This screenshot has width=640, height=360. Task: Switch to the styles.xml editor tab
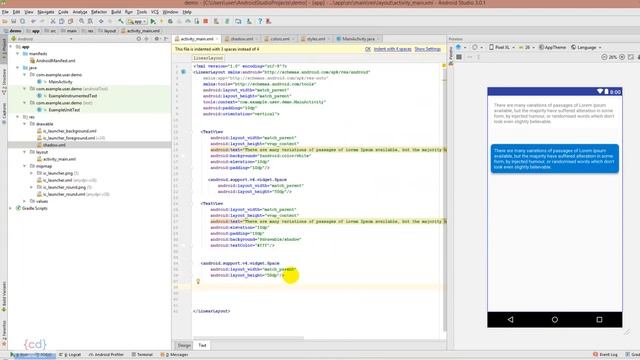[316, 39]
